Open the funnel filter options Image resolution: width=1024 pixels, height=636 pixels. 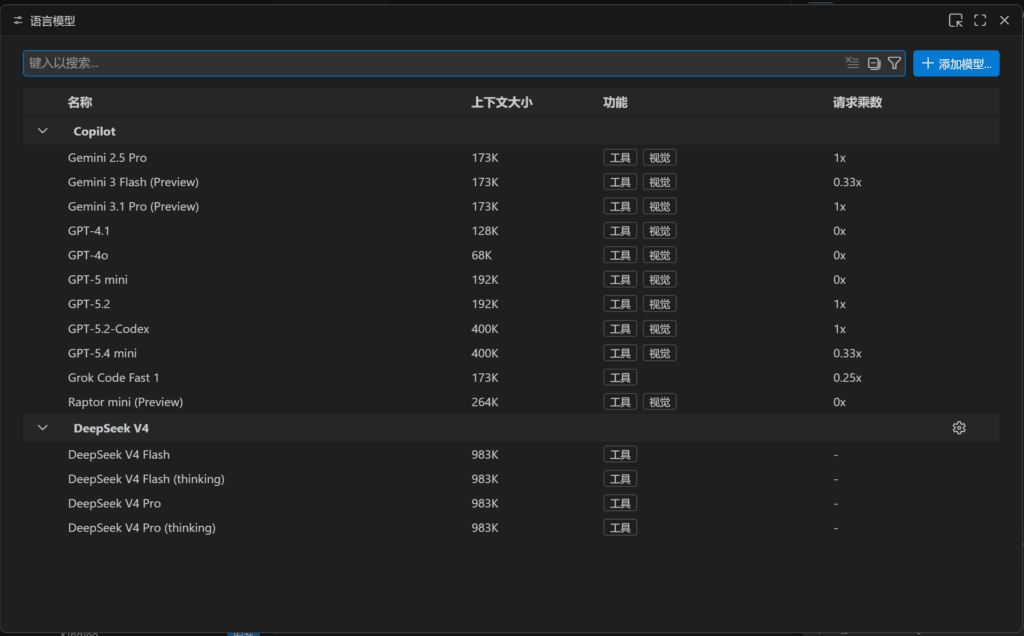click(x=895, y=63)
